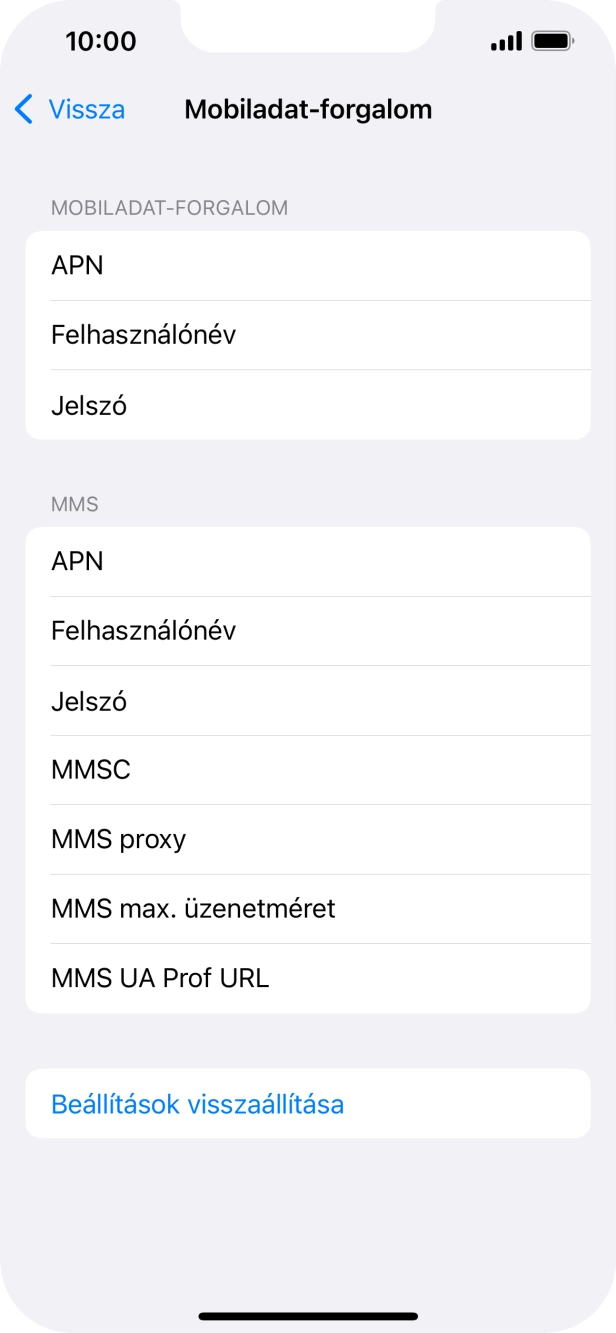Open the APN field under MMS

pos(308,561)
